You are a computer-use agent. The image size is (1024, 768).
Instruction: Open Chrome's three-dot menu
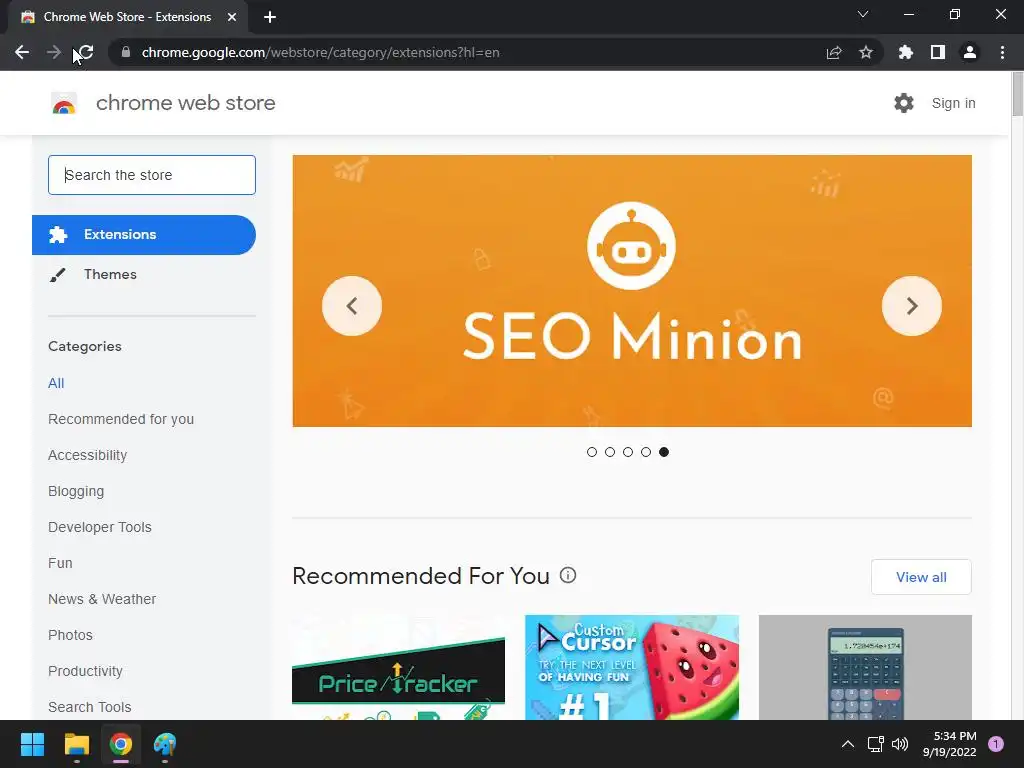[1002, 52]
